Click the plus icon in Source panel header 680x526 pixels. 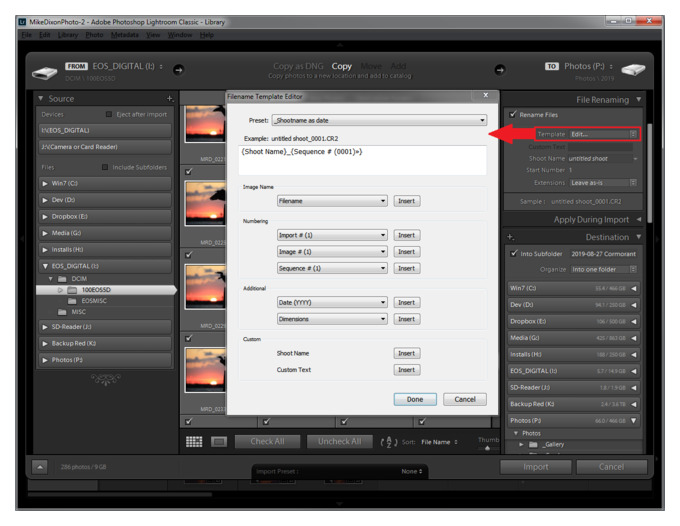point(170,99)
